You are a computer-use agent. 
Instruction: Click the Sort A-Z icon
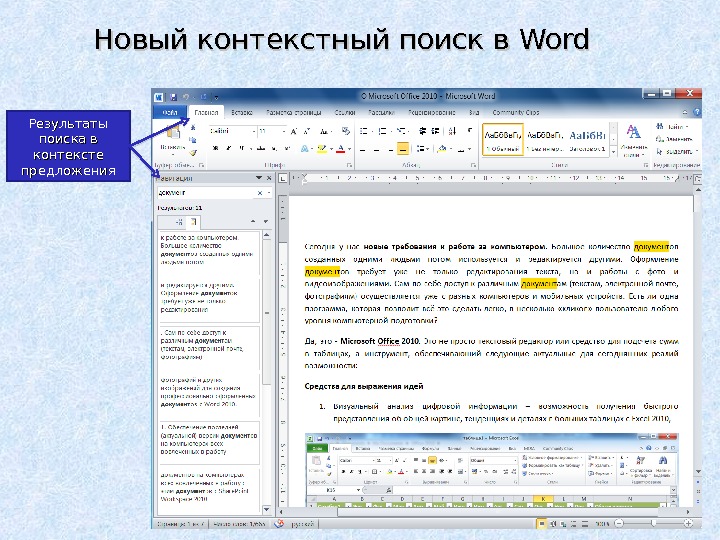(452, 131)
